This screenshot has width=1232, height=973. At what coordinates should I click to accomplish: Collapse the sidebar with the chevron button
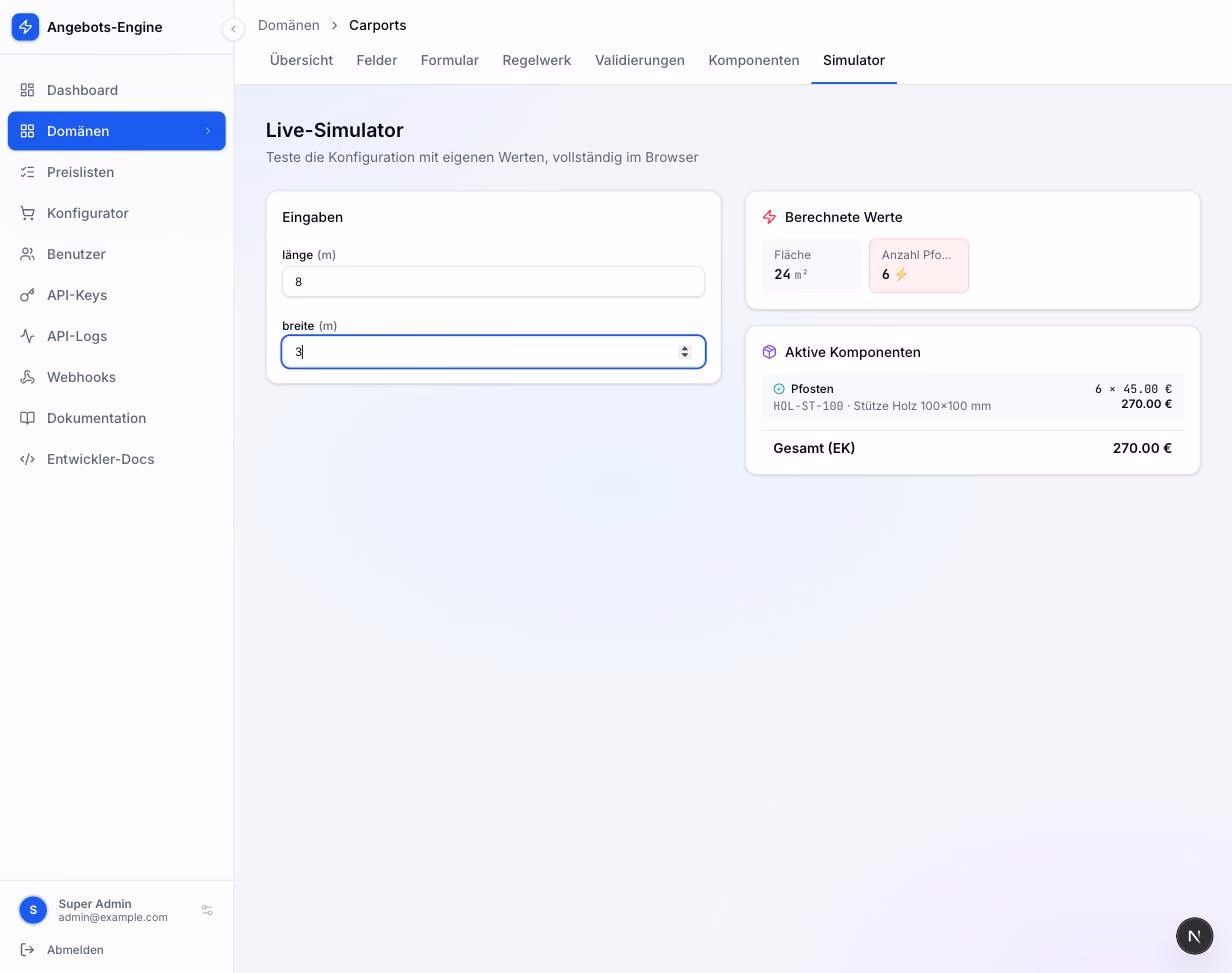tap(233, 29)
